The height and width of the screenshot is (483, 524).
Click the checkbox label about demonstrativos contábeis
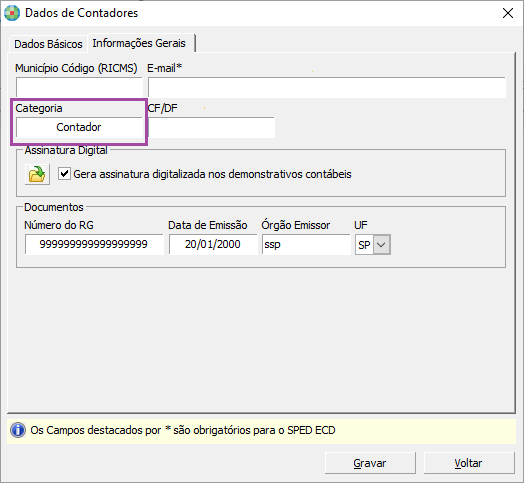click(x=212, y=174)
